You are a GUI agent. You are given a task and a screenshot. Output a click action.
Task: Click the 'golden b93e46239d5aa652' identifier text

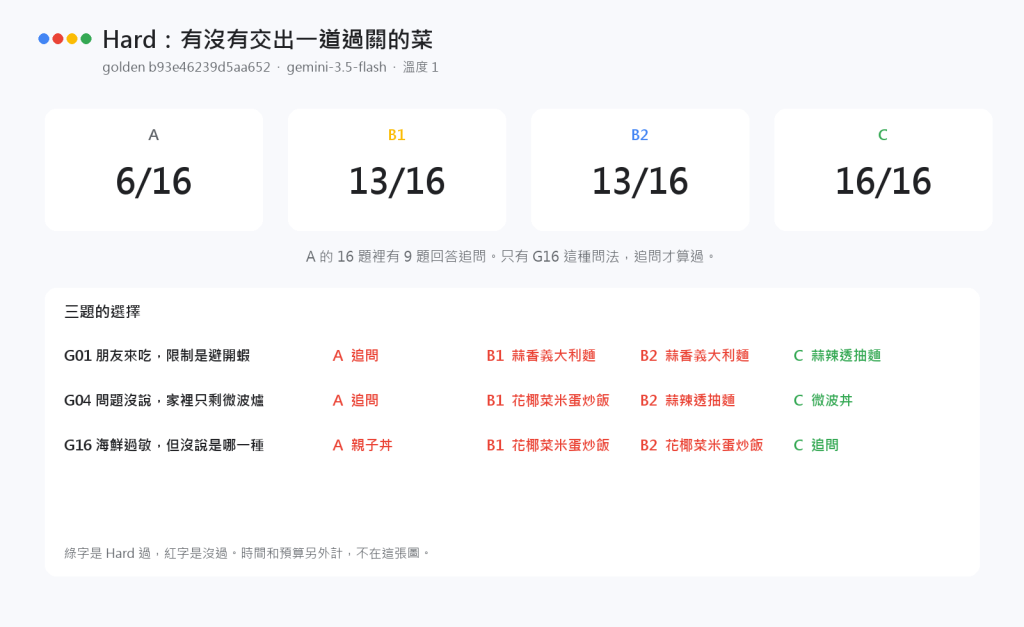(186, 67)
